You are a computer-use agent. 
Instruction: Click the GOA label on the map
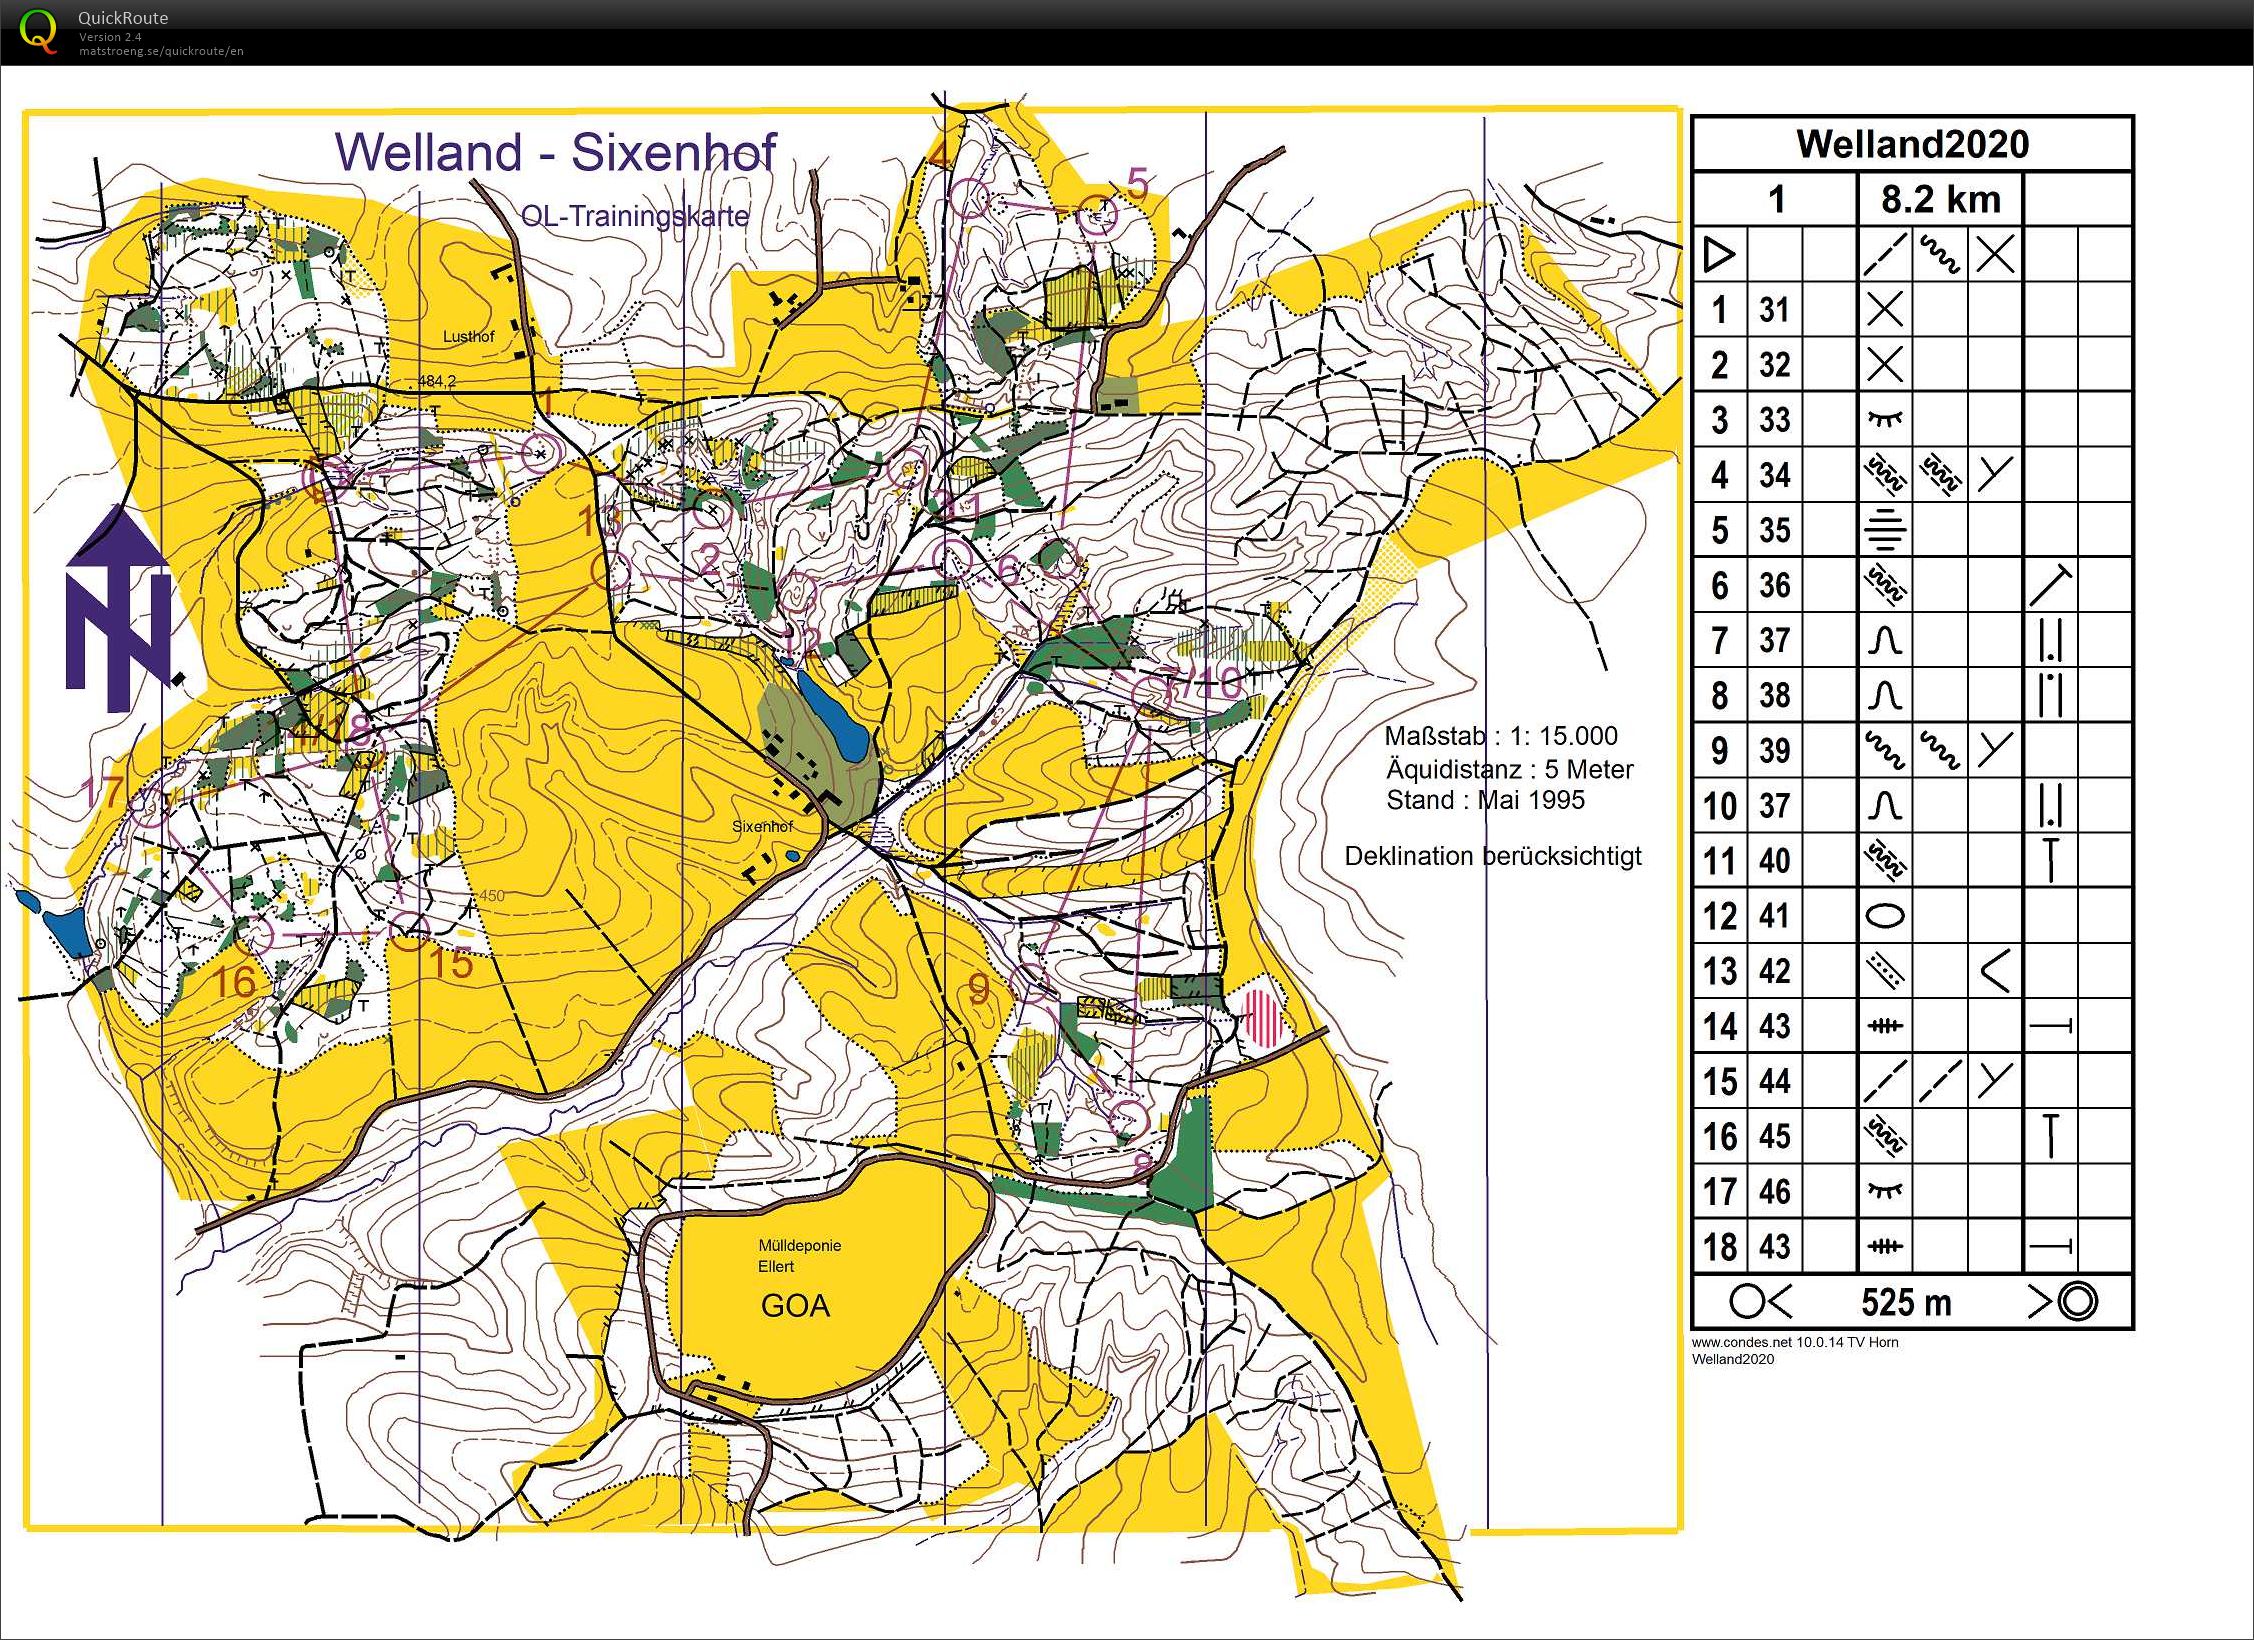(x=798, y=1304)
